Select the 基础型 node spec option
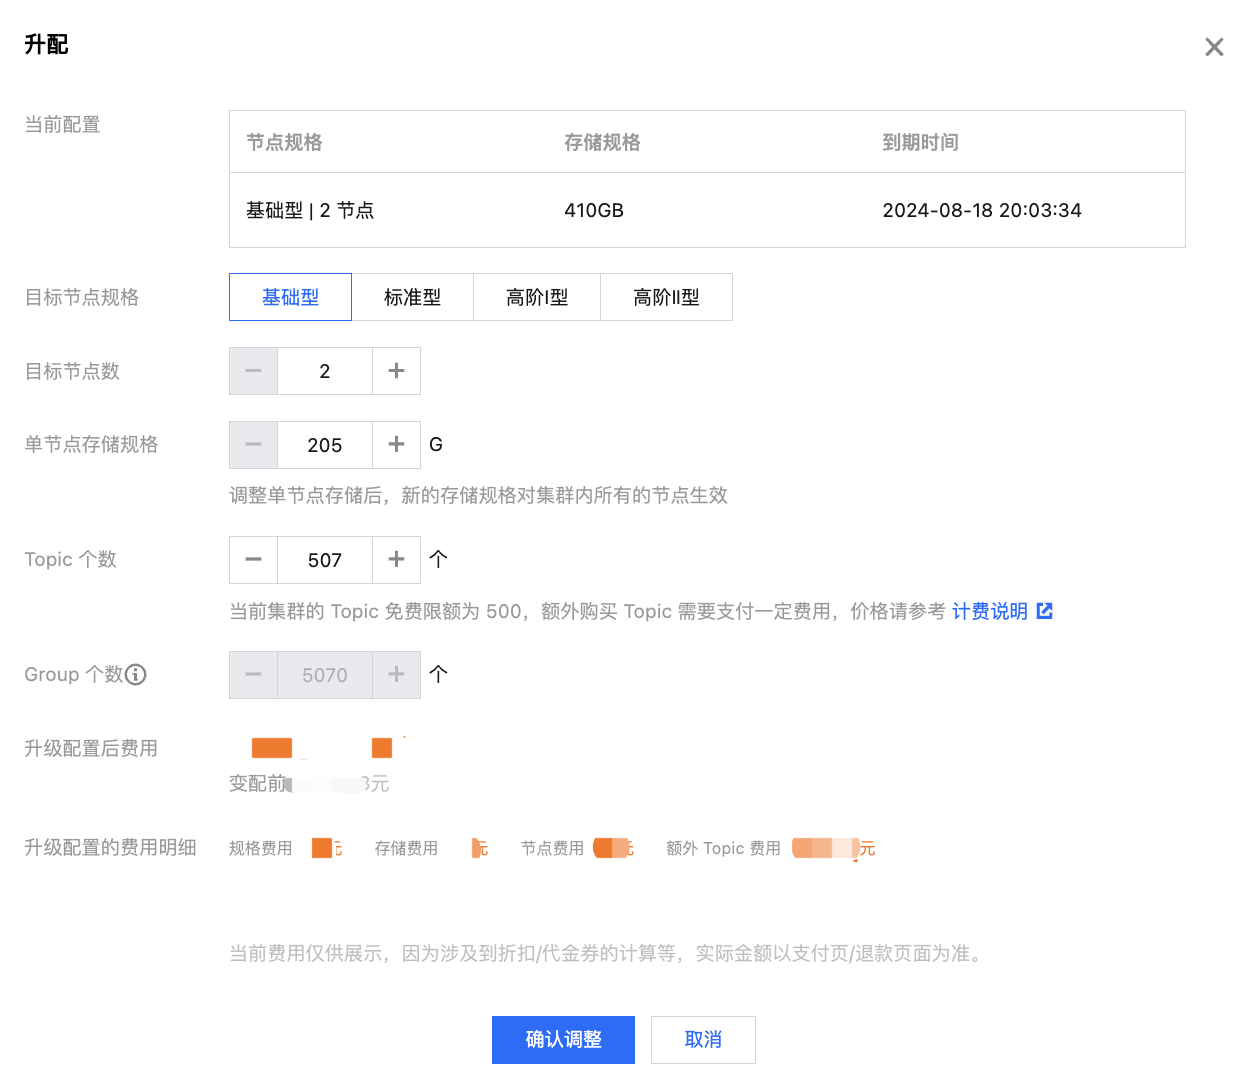 pyautogui.click(x=290, y=297)
